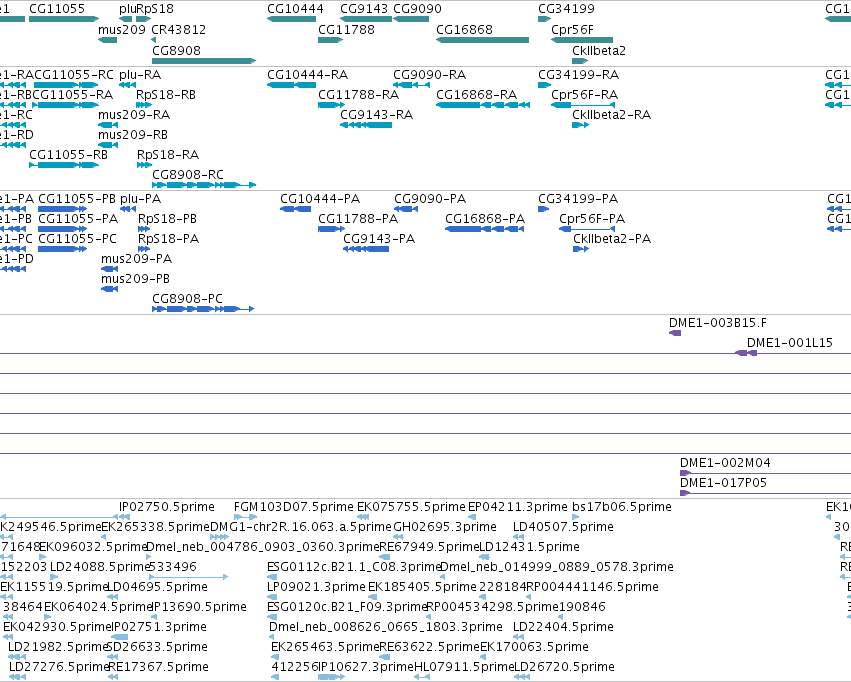
Task: Click the EK170063.5prime EST label
Action: 534,647
